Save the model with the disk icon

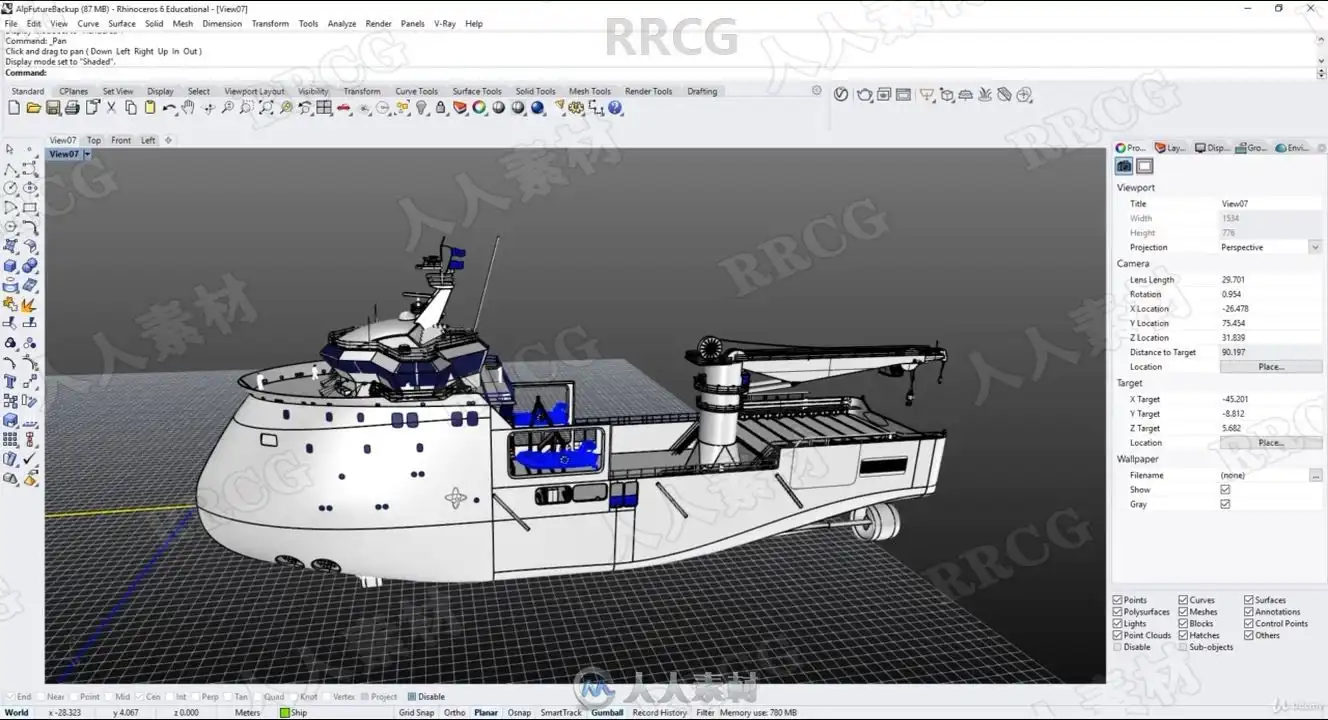pyautogui.click(x=53, y=108)
